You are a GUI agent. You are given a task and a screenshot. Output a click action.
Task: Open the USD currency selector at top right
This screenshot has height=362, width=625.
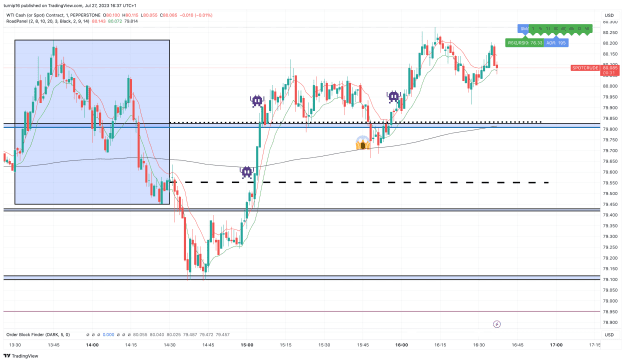point(609,15)
